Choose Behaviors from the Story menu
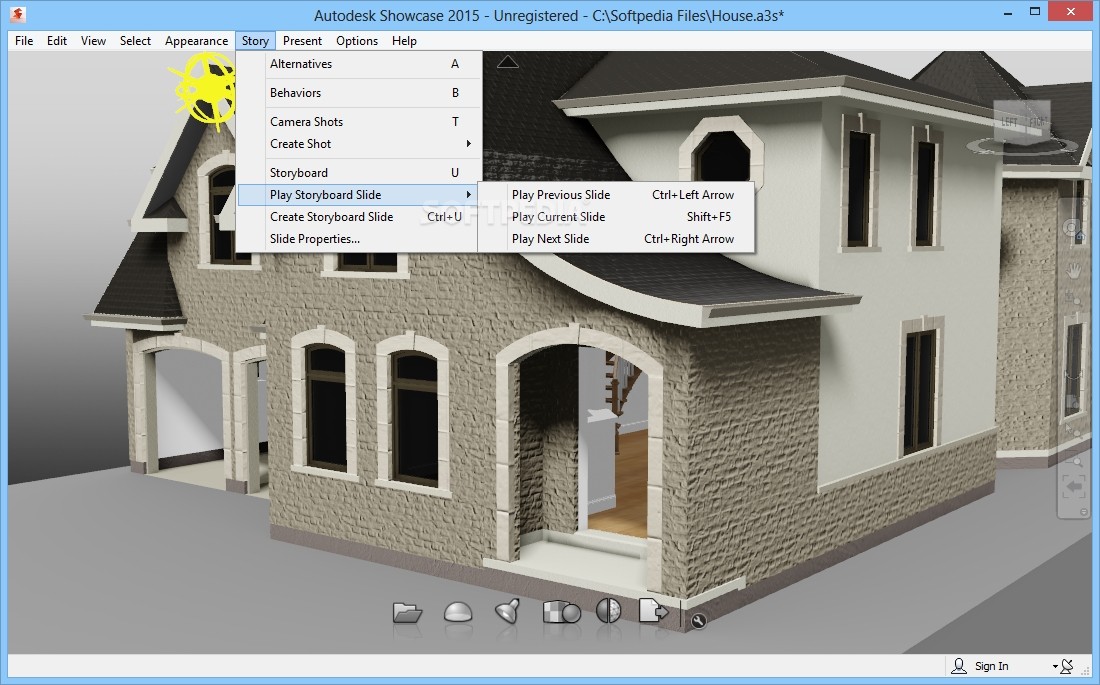The image size is (1100, 685). tap(359, 93)
